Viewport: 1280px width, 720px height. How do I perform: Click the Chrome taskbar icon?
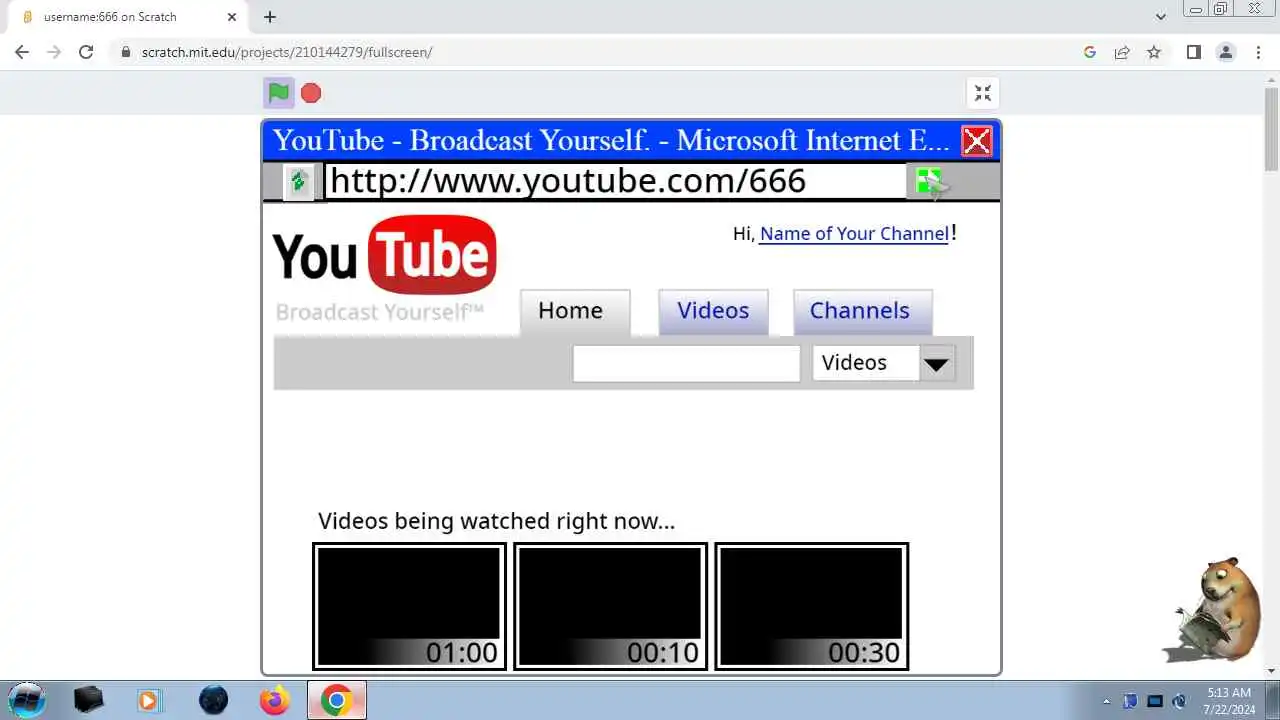tap(336, 700)
